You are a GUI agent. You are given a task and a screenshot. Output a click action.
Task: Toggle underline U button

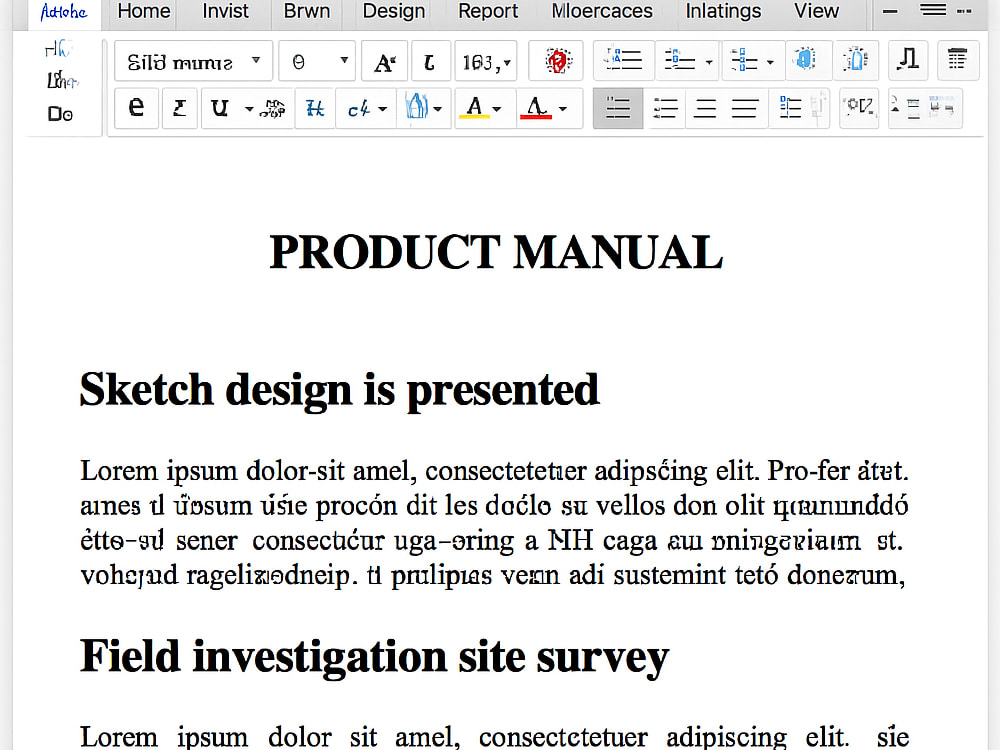coord(220,108)
